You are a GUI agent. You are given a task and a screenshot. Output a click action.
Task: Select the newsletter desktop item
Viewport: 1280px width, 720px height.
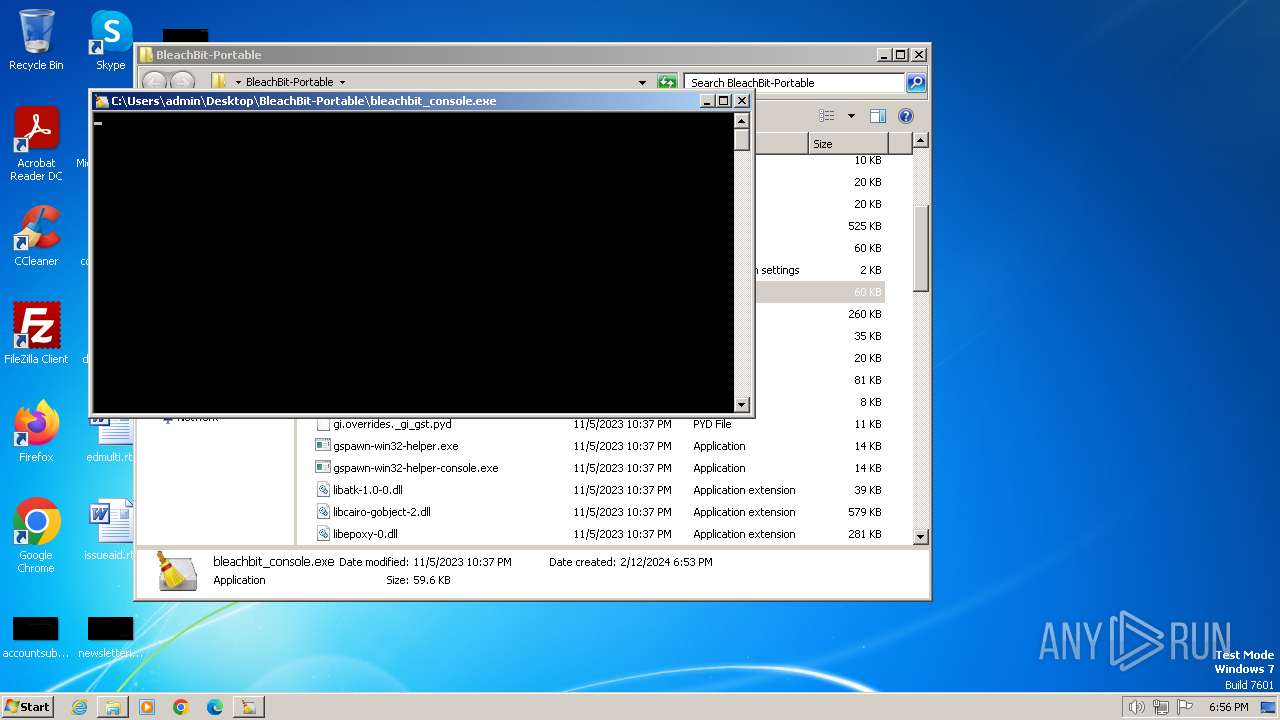[110, 638]
